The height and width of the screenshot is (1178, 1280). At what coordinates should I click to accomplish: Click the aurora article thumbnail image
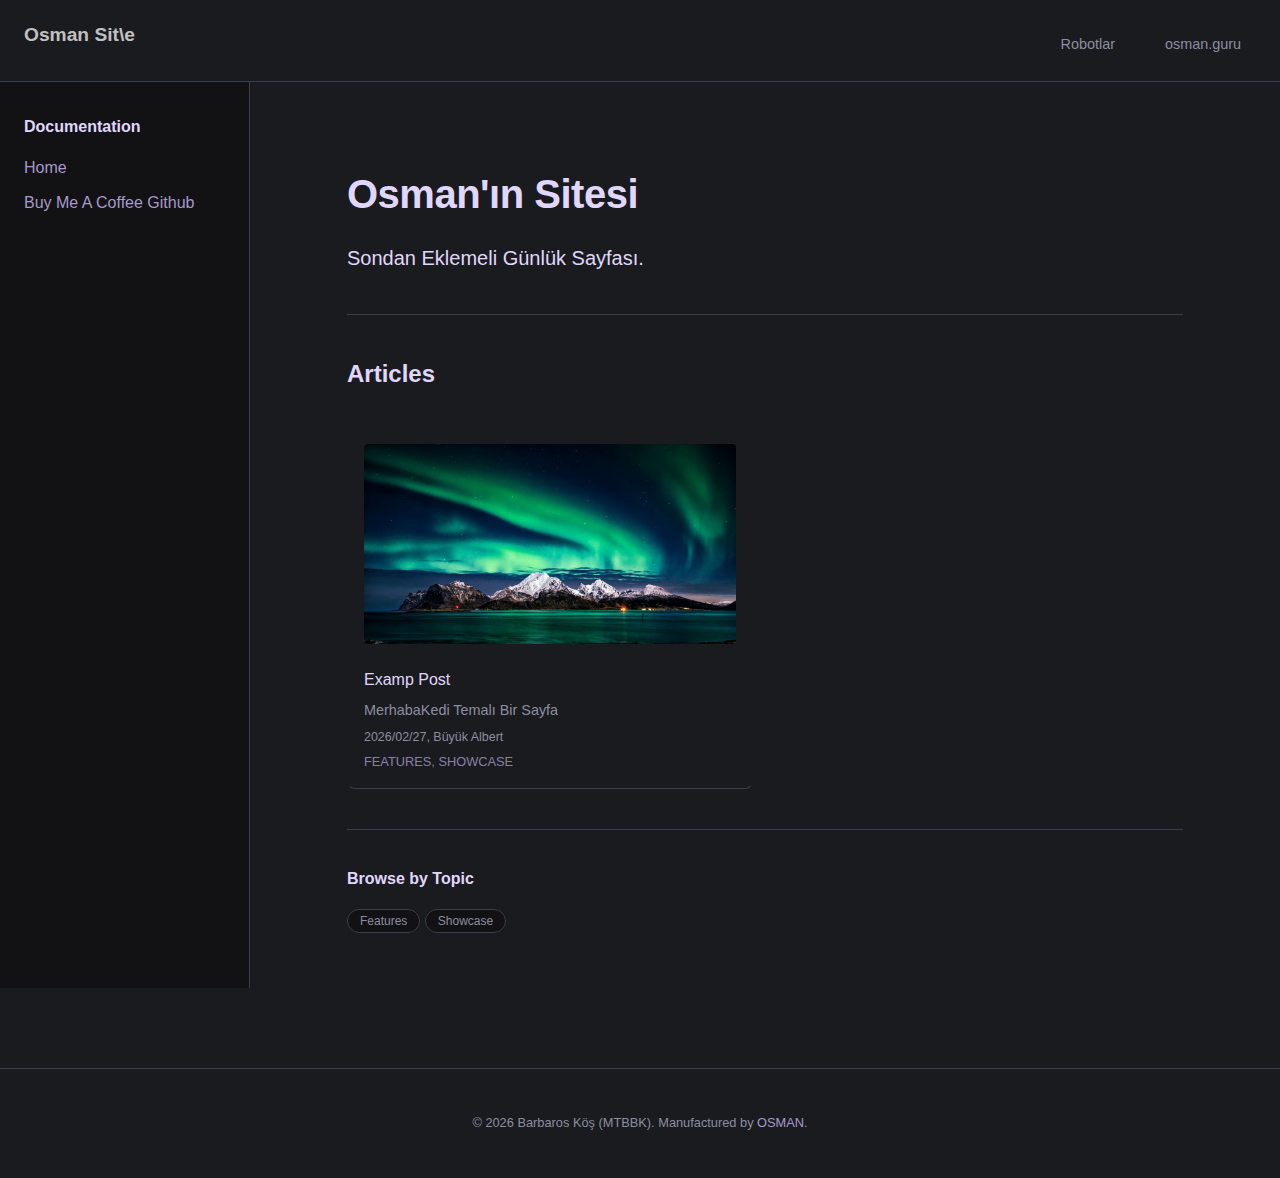pos(550,544)
